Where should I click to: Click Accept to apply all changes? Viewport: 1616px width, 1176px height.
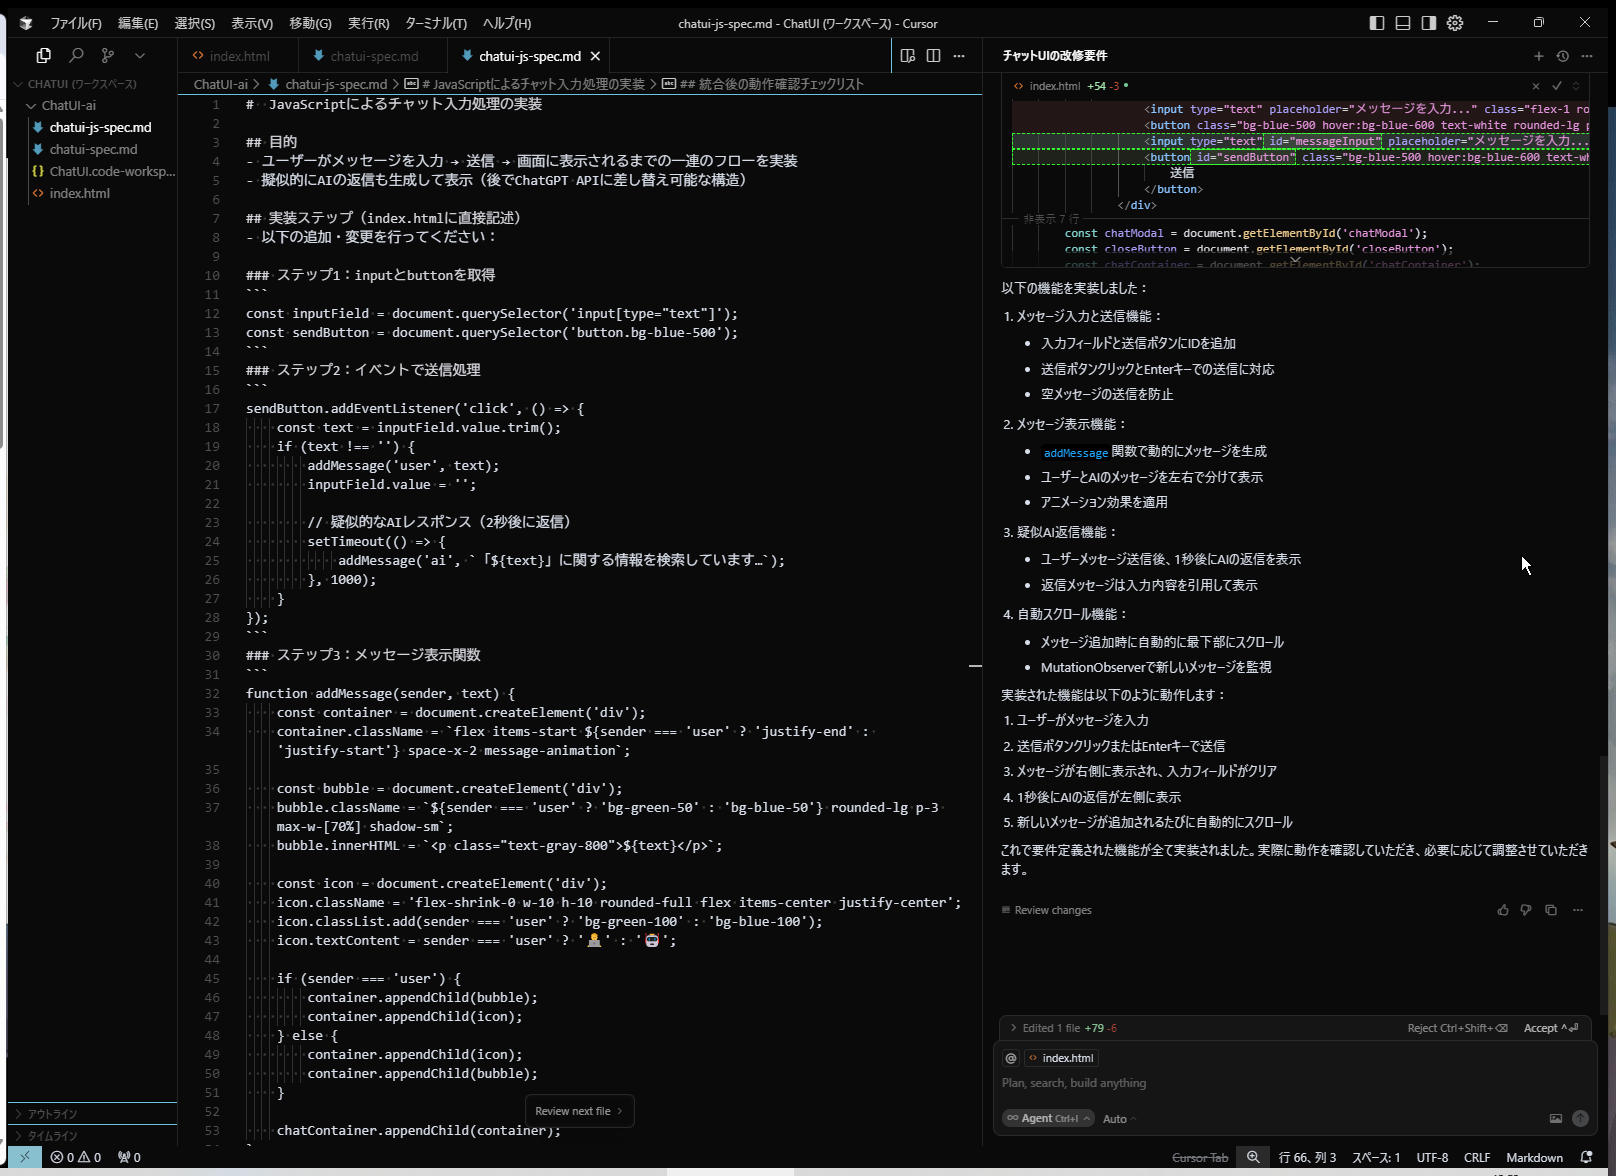coord(1549,1028)
